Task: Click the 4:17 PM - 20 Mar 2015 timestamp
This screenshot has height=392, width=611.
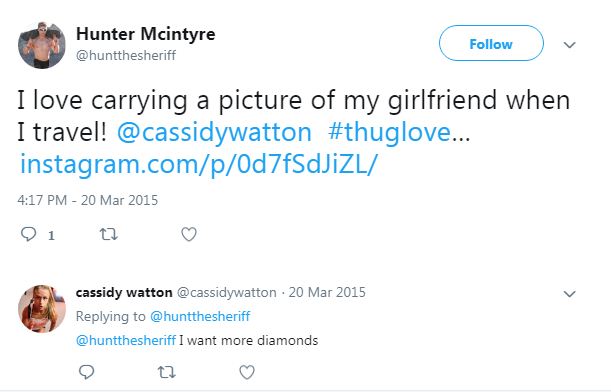Action: pyautogui.click(x=88, y=200)
